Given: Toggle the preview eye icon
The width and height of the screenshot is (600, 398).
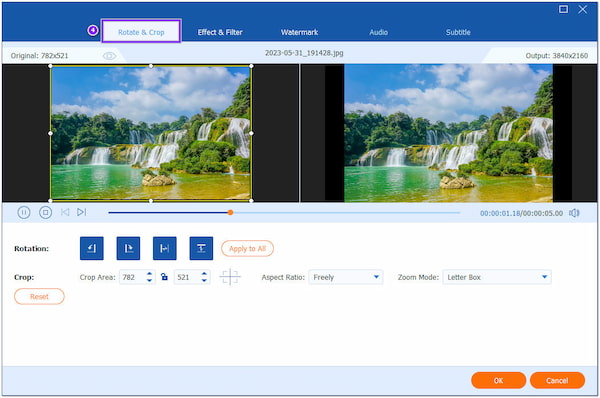Looking at the screenshot, I should point(109,56).
